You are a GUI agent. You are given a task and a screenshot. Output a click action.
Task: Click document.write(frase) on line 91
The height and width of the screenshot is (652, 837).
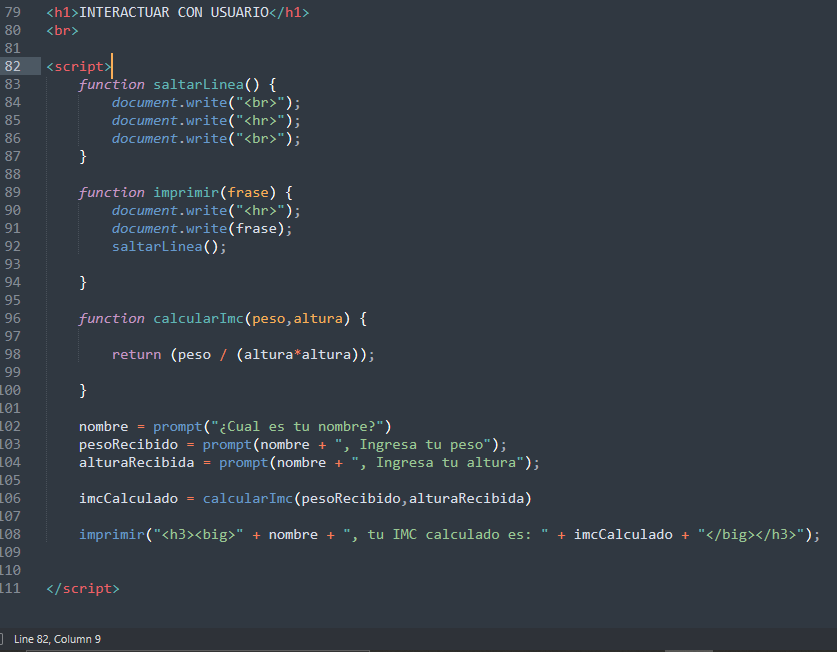pyautogui.click(x=198, y=229)
